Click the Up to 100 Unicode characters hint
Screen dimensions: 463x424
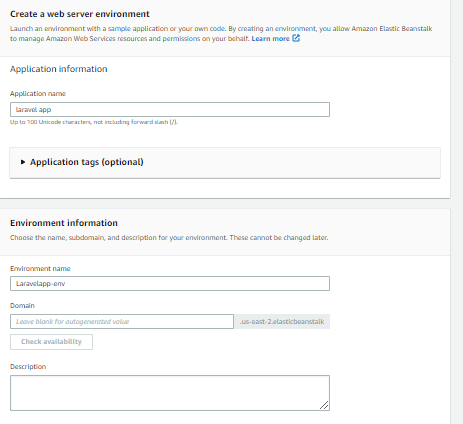(x=94, y=122)
